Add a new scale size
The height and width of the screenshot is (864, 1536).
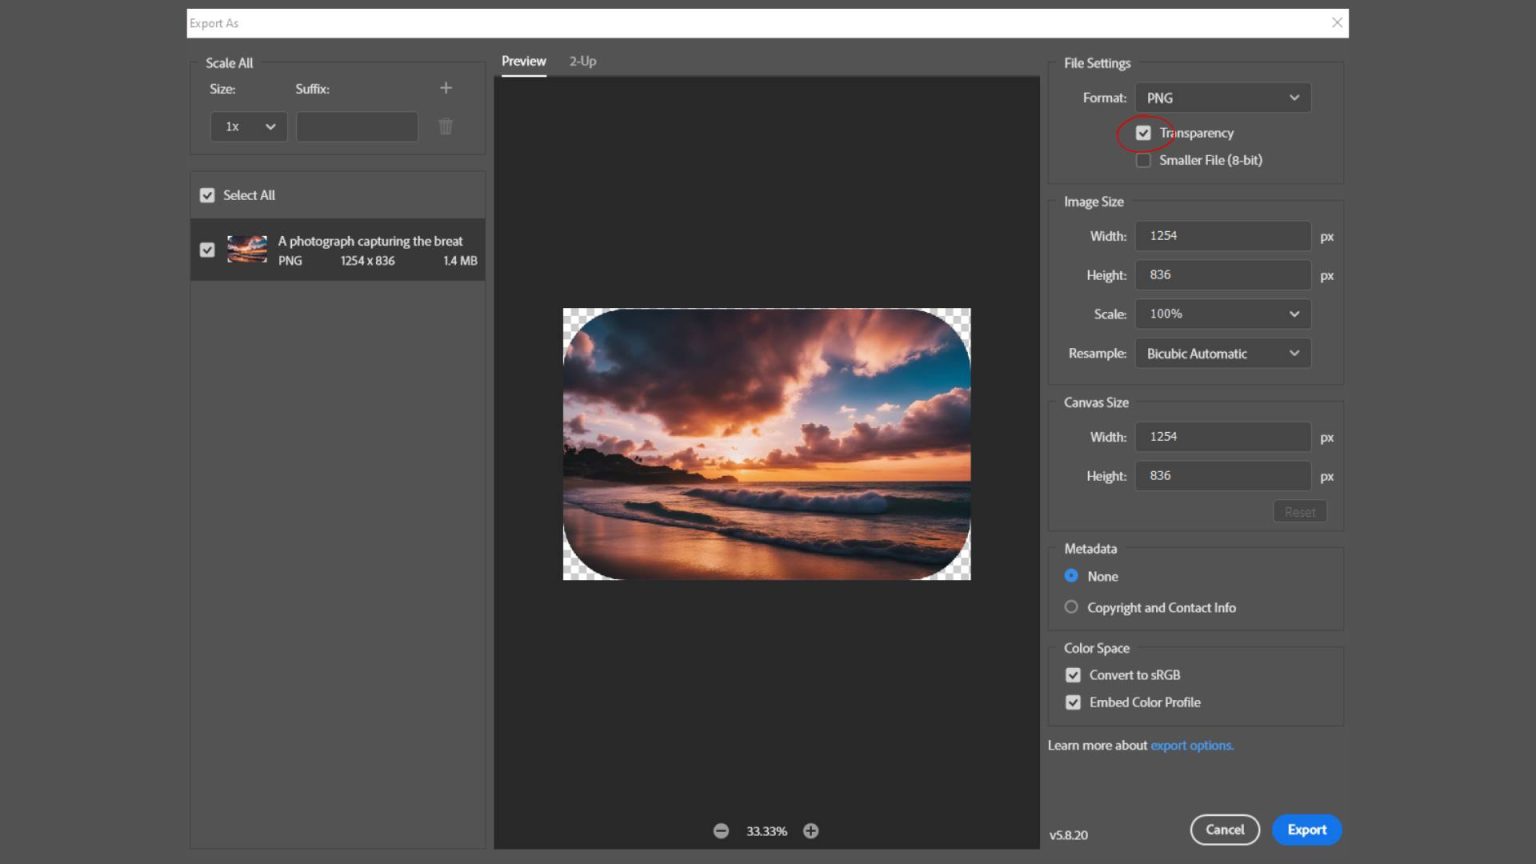click(x=445, y=88)
